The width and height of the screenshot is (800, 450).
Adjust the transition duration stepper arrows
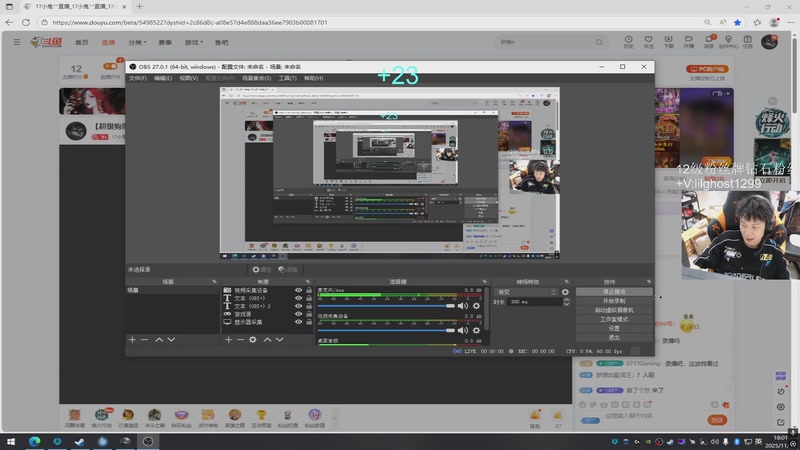[566, 302]
